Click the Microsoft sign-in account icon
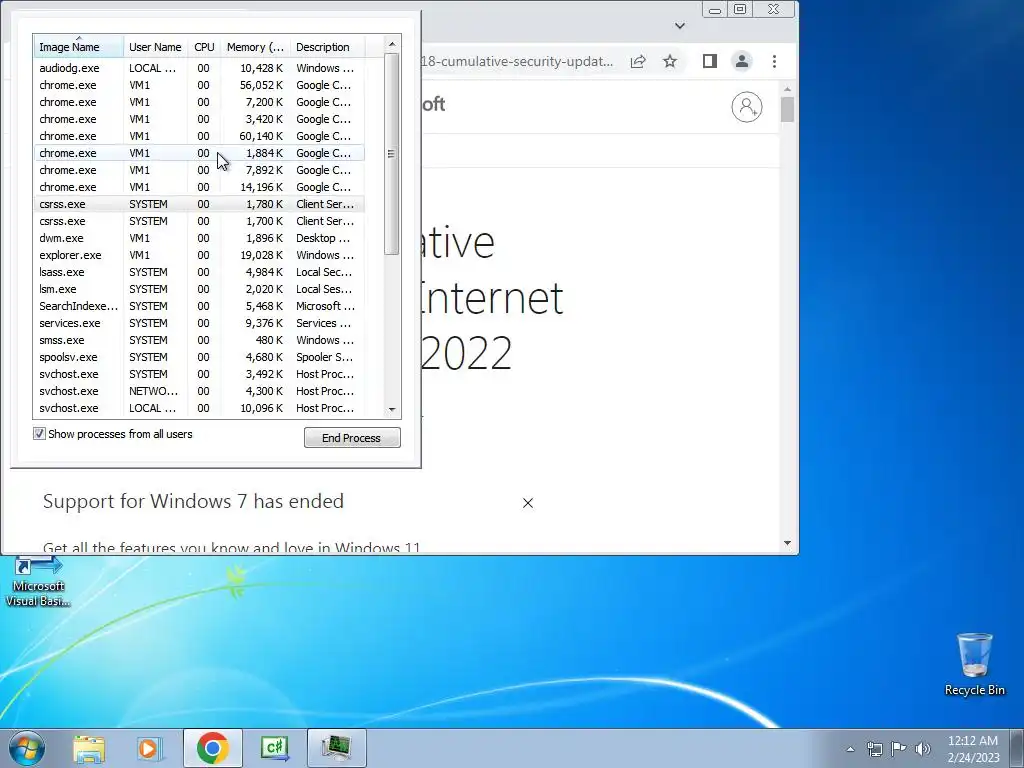Image resolution: width=1024 pixels, height=768 pixels. point(747,106)
